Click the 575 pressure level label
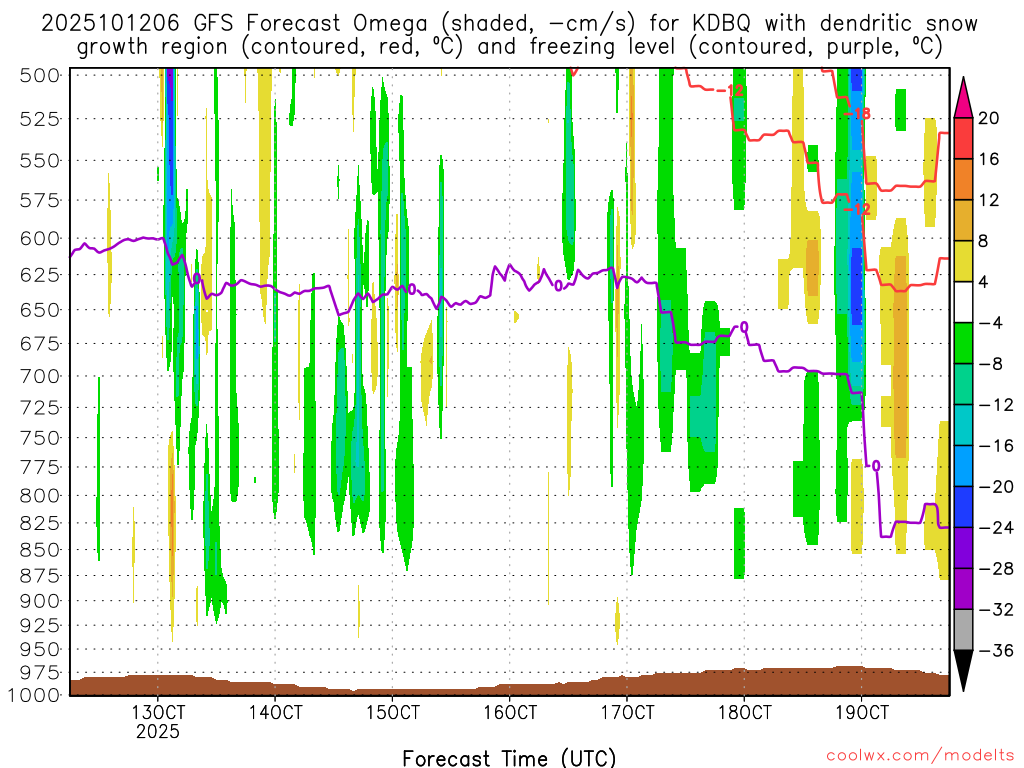Screen dimensions: 1024x768 pos(40,200)
